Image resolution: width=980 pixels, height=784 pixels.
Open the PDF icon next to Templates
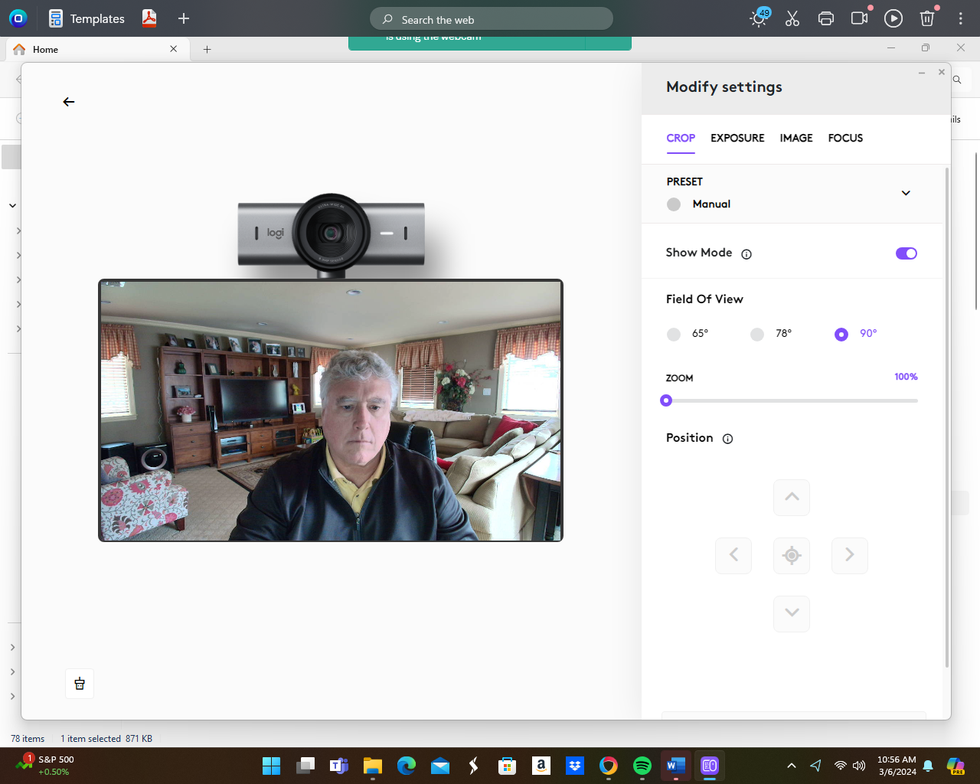click(x=149, y=17)
